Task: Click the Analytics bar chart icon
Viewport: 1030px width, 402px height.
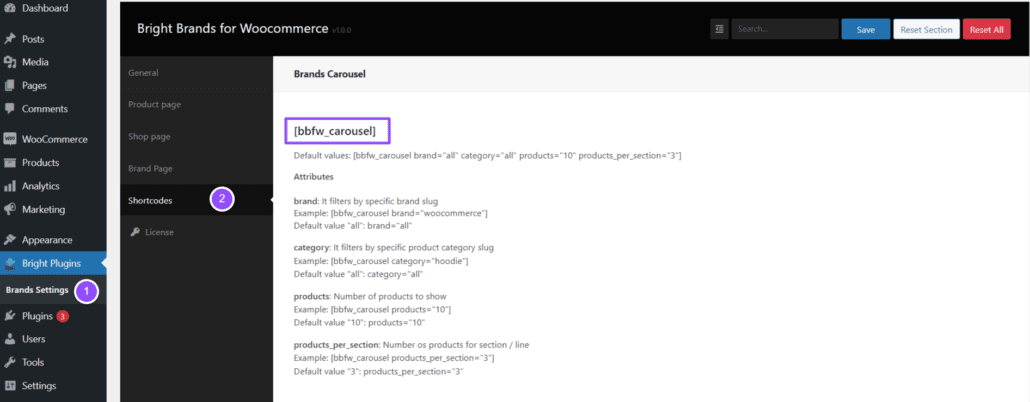Action: [x=10, y=186]
